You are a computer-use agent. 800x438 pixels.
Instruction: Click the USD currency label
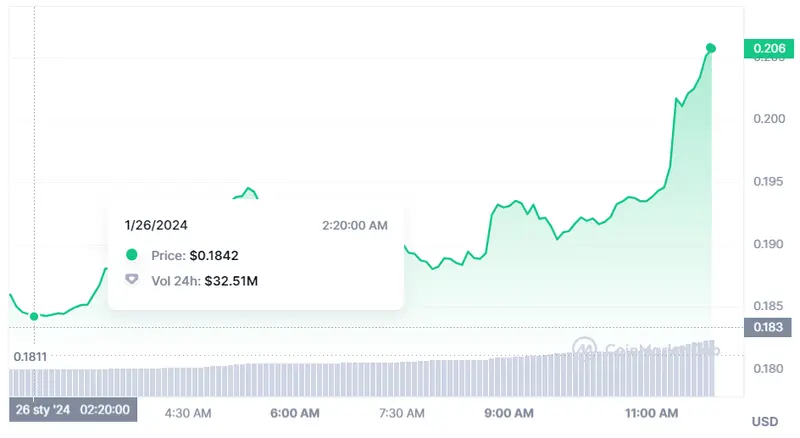pyautogui.click(x=764, y=421)
